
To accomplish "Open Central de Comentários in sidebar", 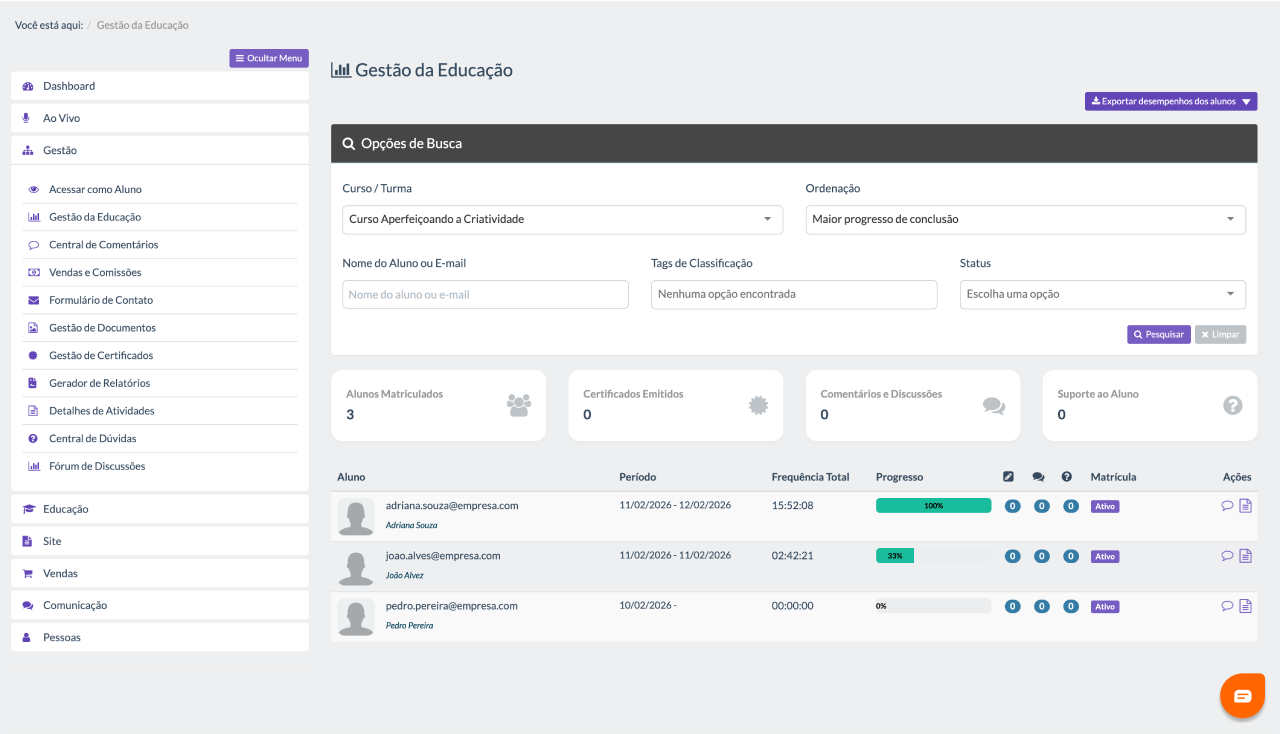I will (103, 245).
